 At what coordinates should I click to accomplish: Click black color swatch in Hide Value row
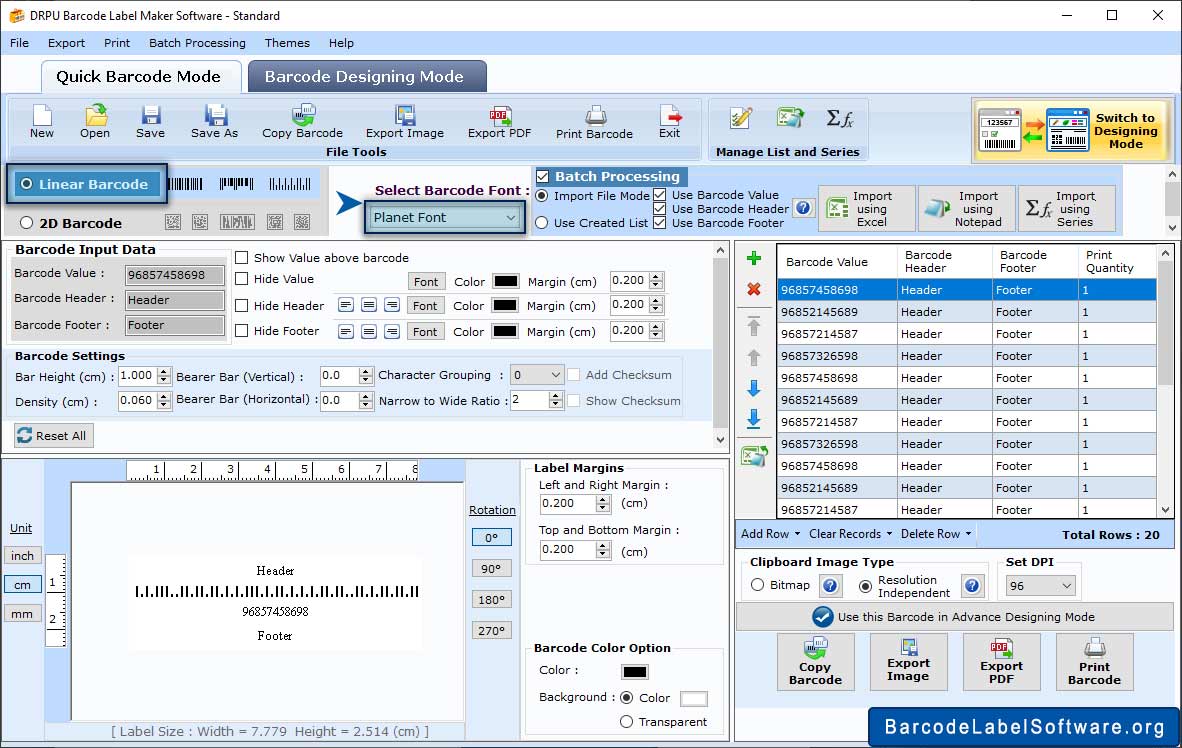505,281
